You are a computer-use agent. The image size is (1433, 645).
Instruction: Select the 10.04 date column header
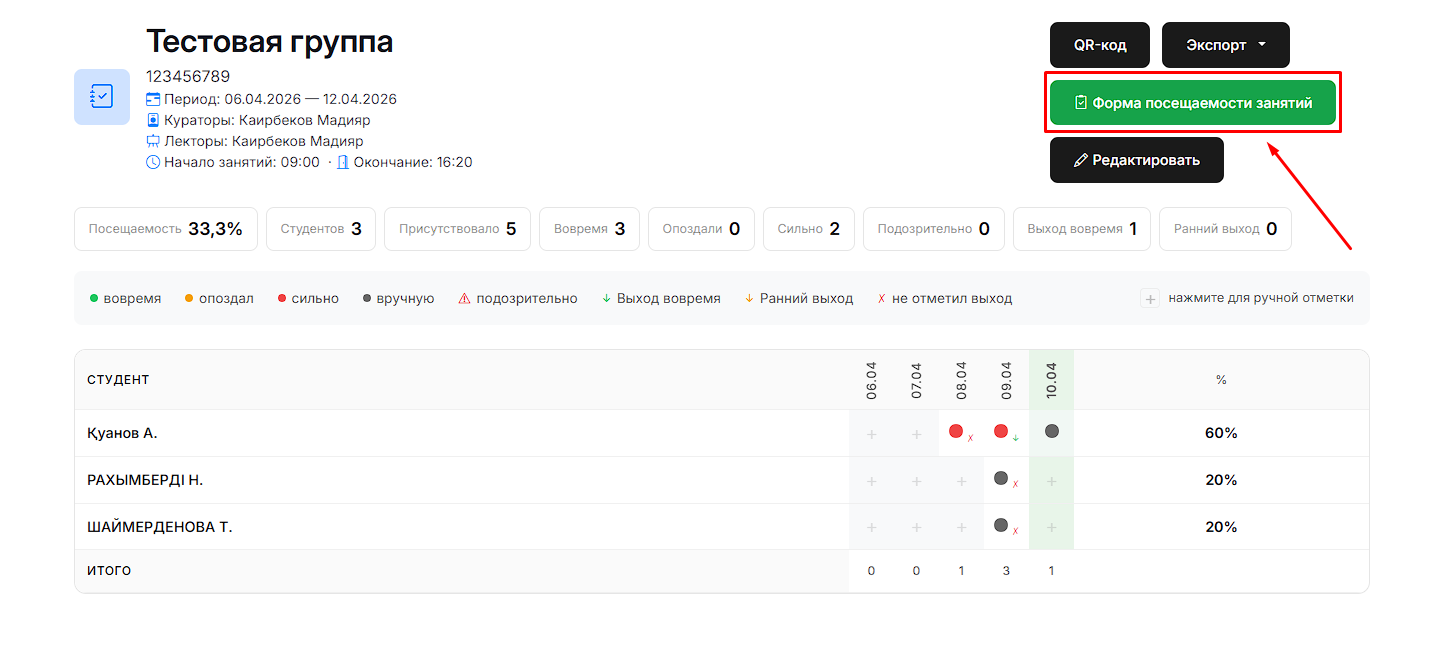pos(1051,380)
